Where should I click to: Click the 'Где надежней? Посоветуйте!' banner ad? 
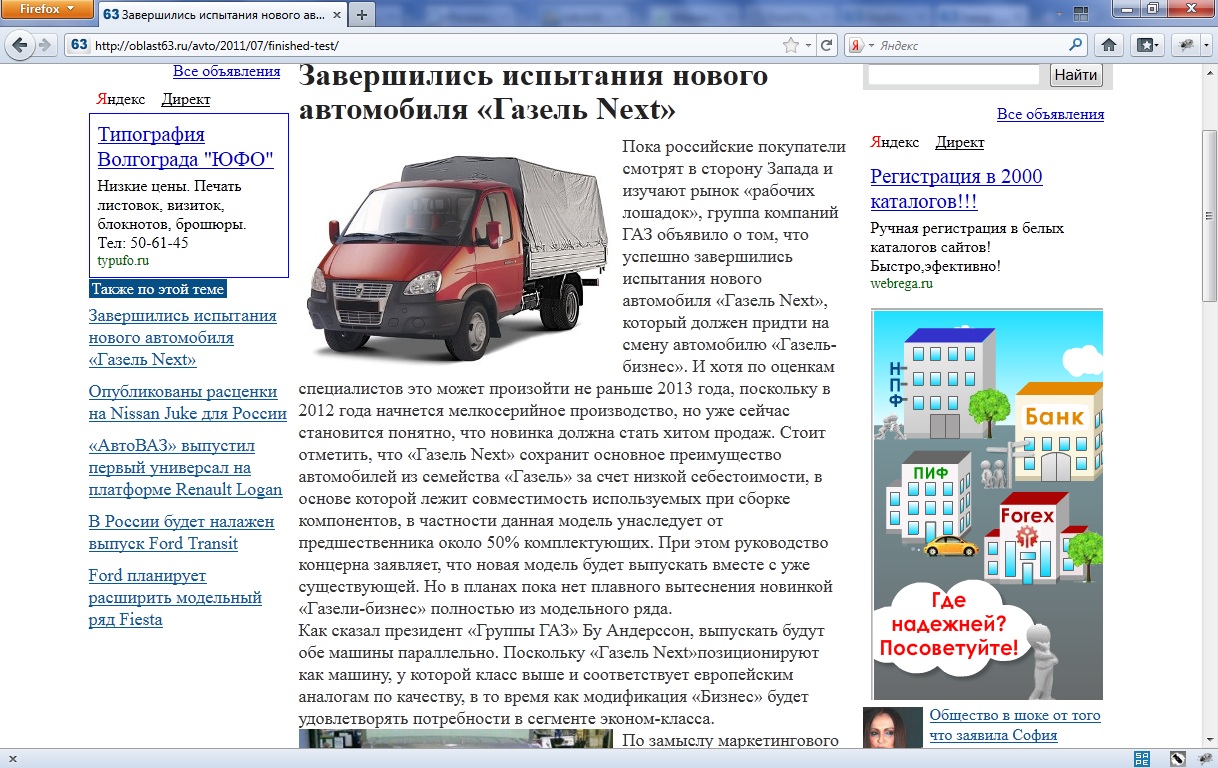point(988,505)
